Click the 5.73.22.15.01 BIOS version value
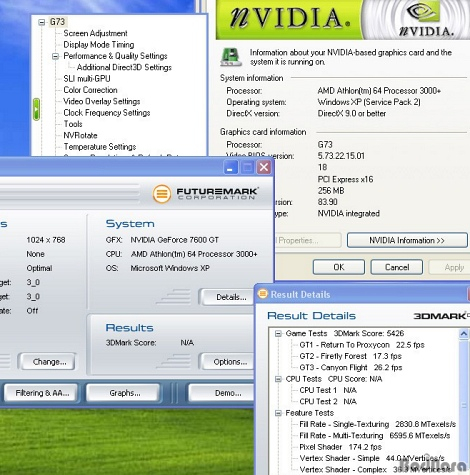 click(341, 156)
